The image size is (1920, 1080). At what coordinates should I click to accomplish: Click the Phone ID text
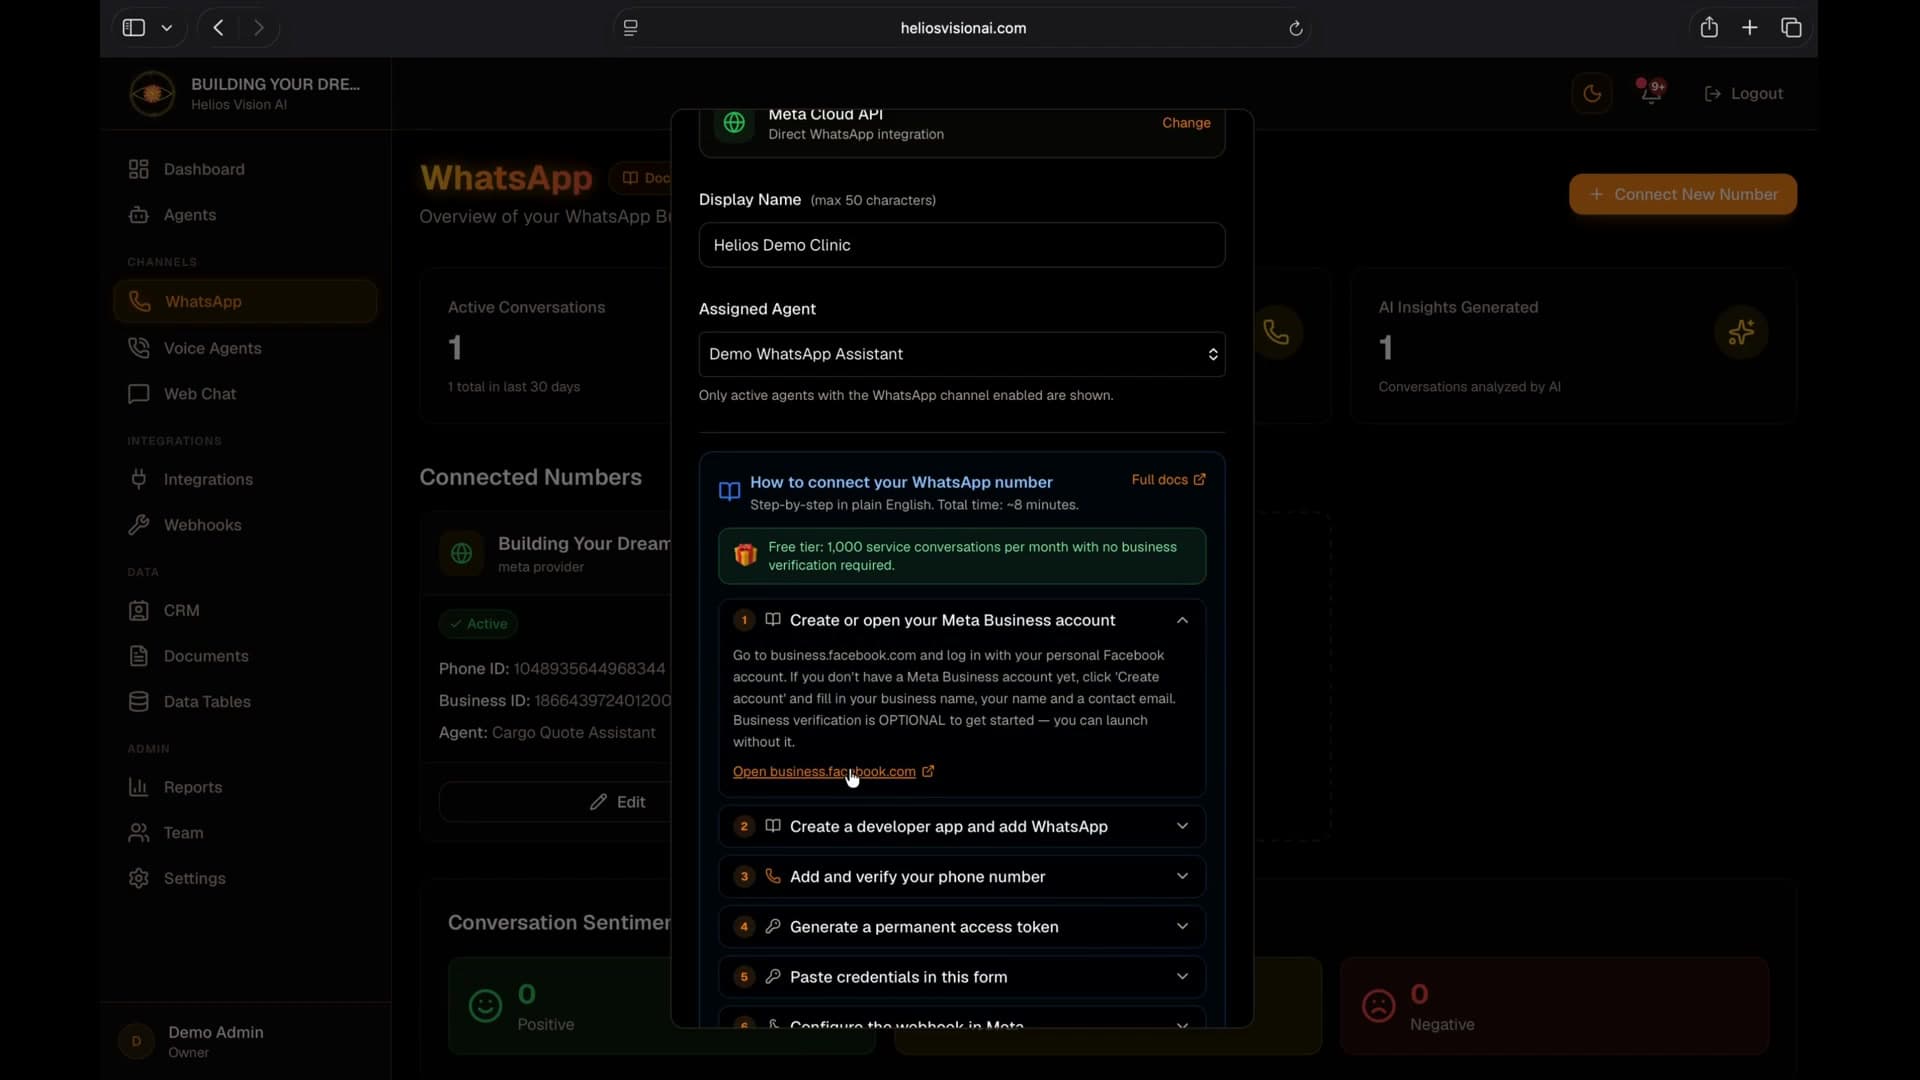point(554,669)
